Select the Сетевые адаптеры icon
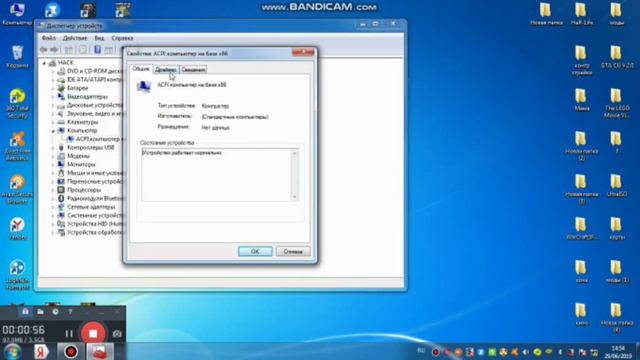Image resolution: width=640 pixels, height=360 pixels. coord(61,207)
